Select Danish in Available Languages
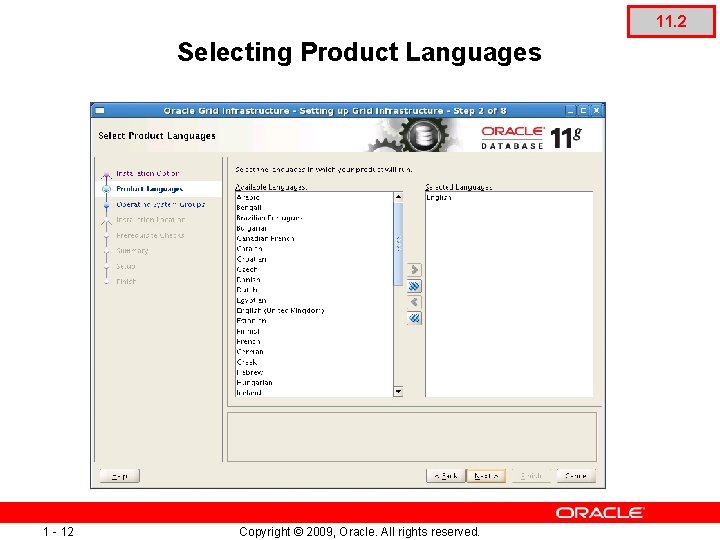720x540 pixels. tap(314, 280)
